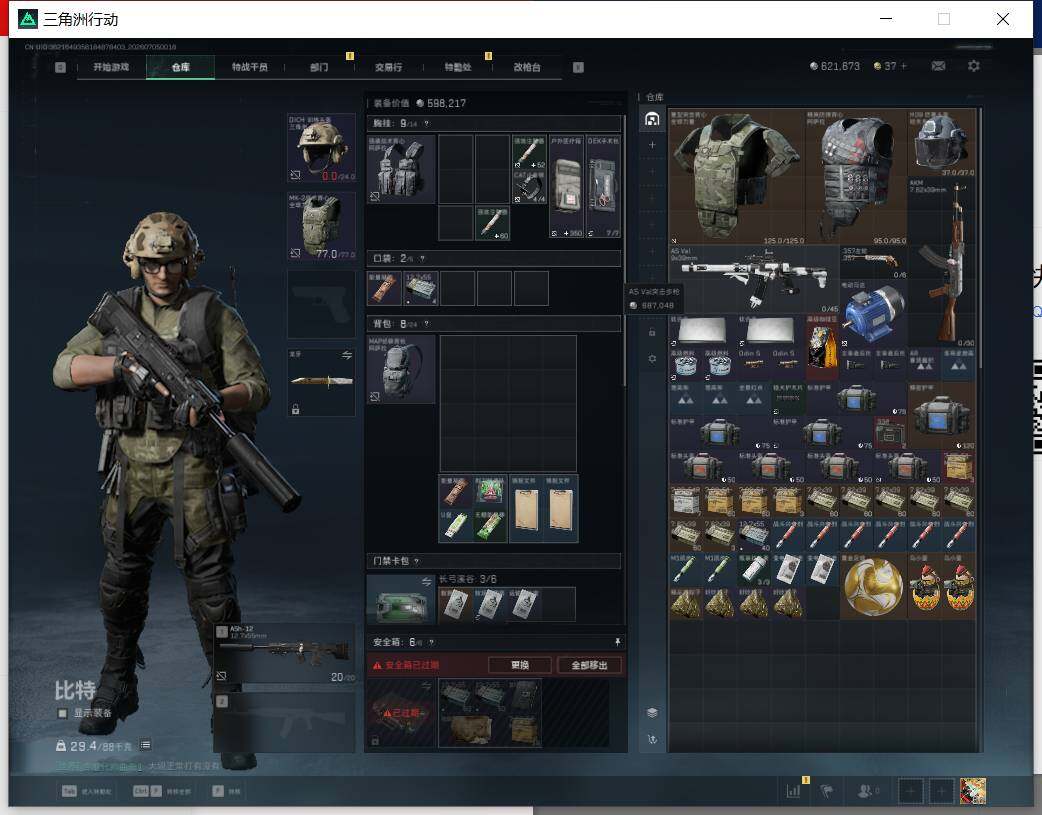
Task: Click the 全部移出 button
Action: click(x=589, y=665)
